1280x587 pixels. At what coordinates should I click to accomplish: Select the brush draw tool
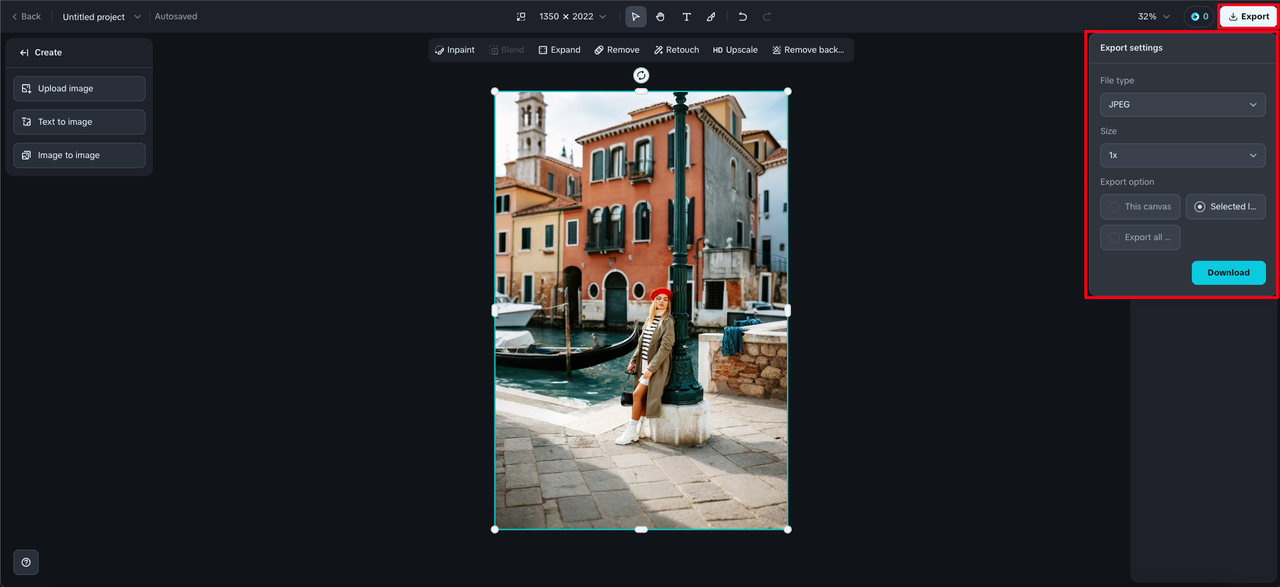711,17
